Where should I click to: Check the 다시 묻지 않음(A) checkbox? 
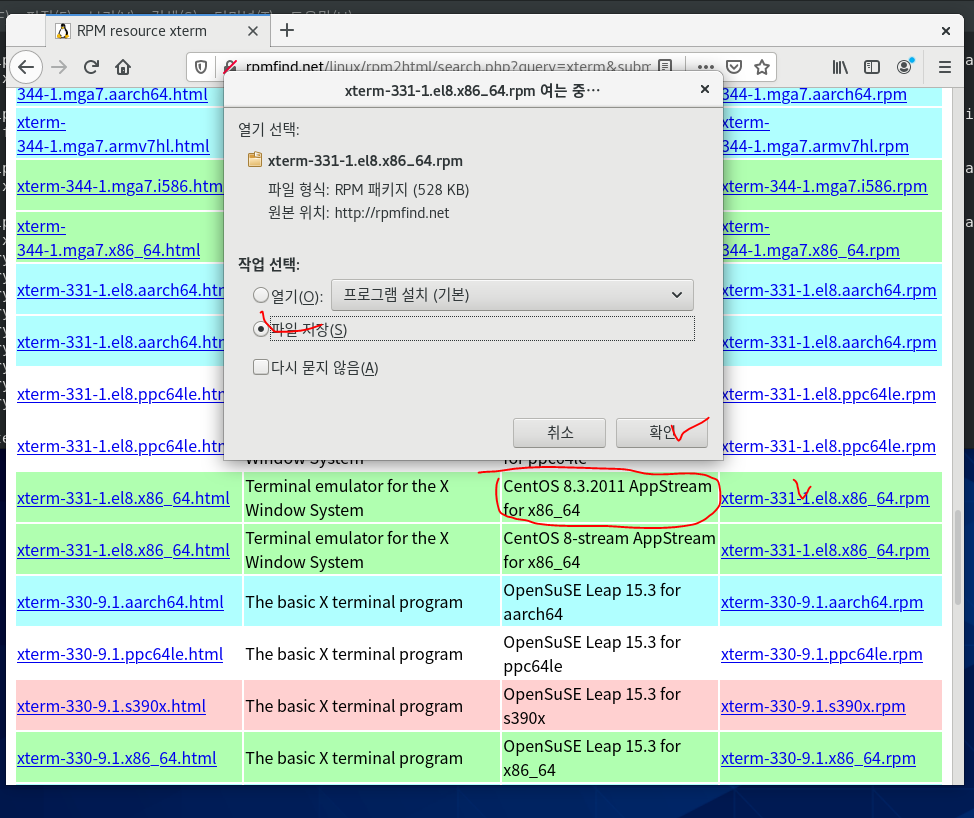click(x=261, y=367)
